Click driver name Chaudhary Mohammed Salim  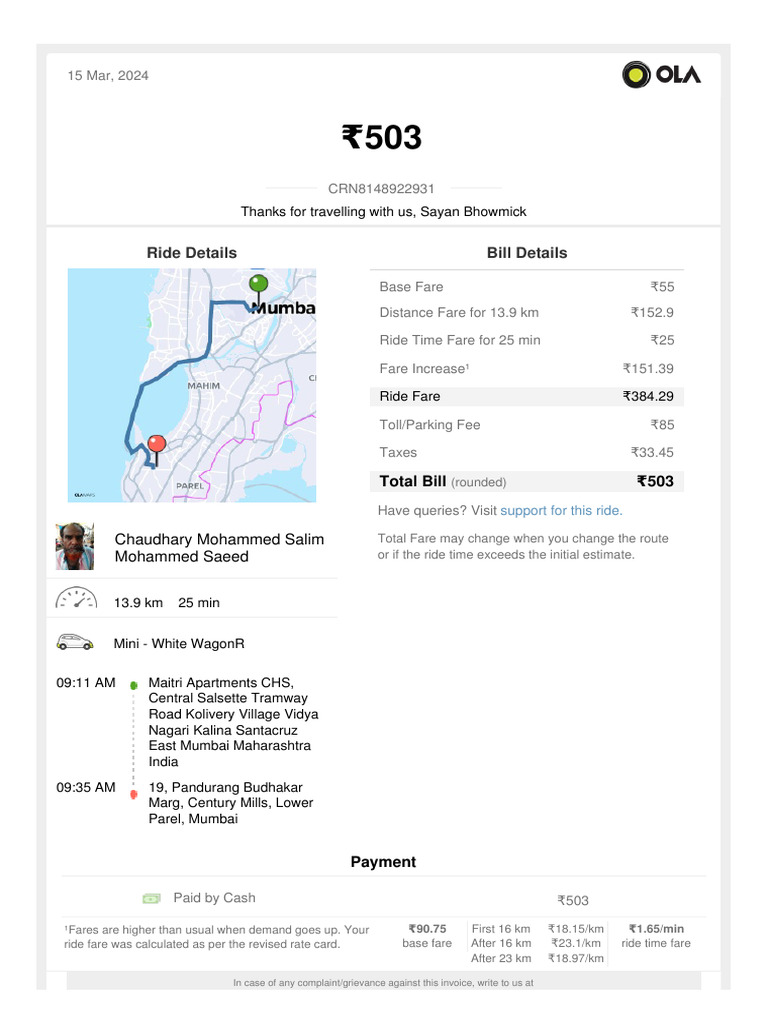(219, 540)
